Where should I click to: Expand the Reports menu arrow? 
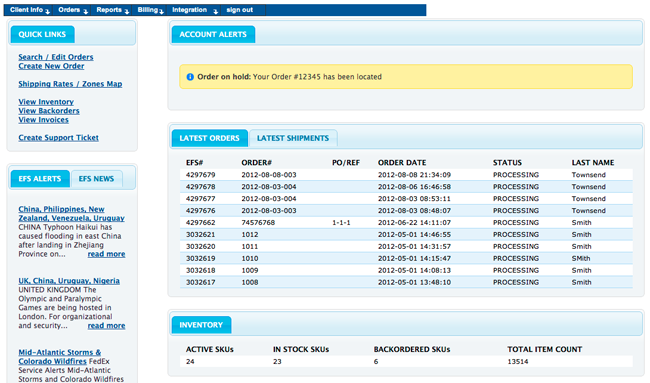pyautogui.click(x=127, y=12)
